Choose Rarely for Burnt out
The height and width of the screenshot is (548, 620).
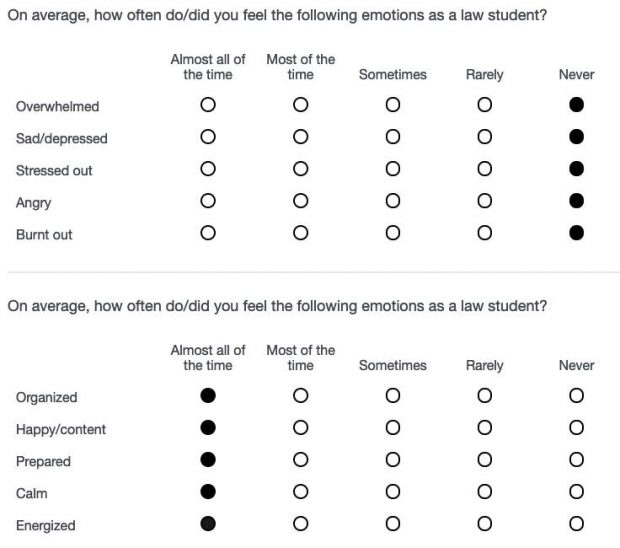click(x=484, y=233)
